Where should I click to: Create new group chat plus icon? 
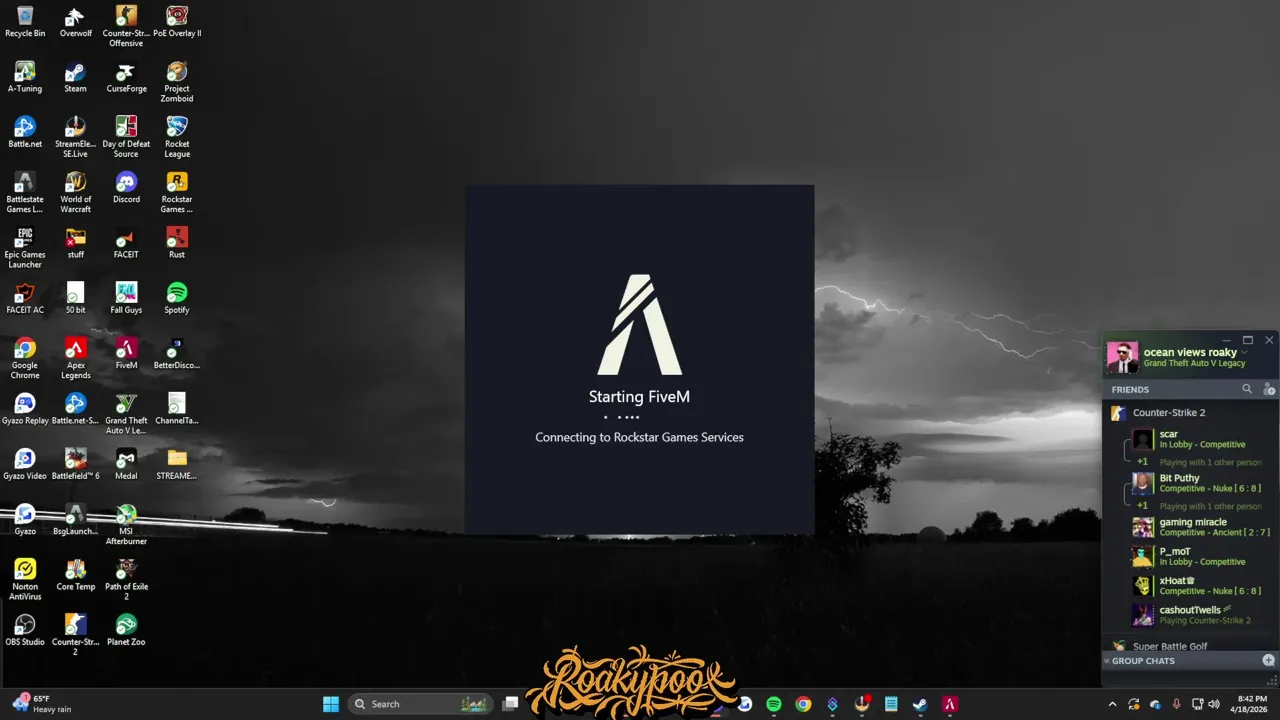pyautogui.click(x=1269, y=660)
